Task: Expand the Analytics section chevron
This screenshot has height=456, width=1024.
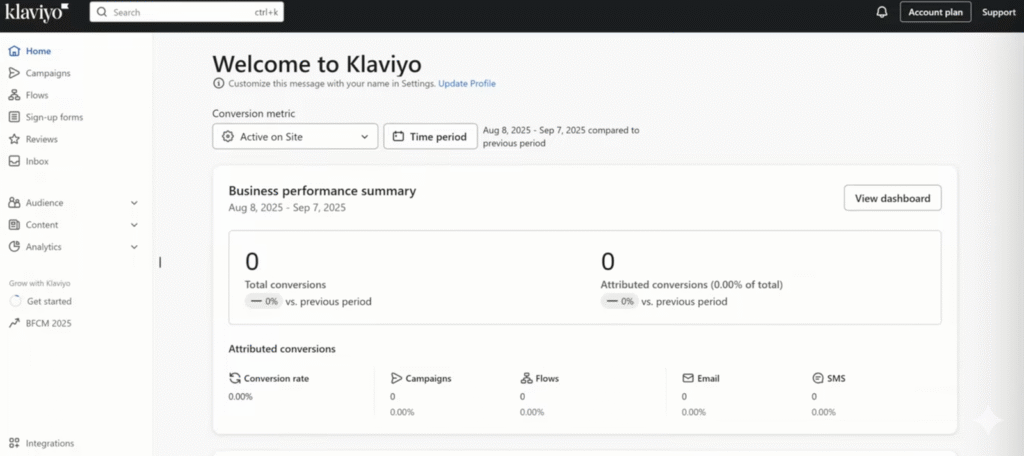Action: point(134,247)
